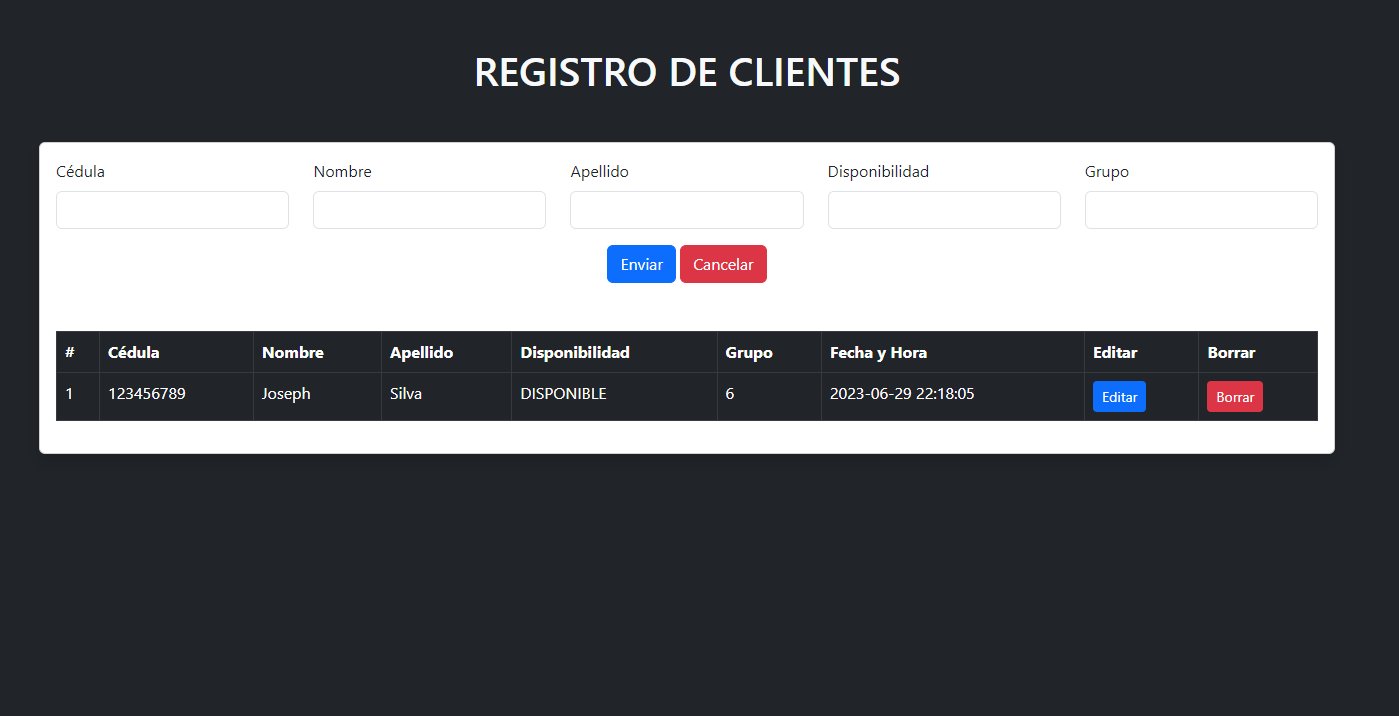Click the REGISTRO DE CLIENTES heading

coord(687,72)
